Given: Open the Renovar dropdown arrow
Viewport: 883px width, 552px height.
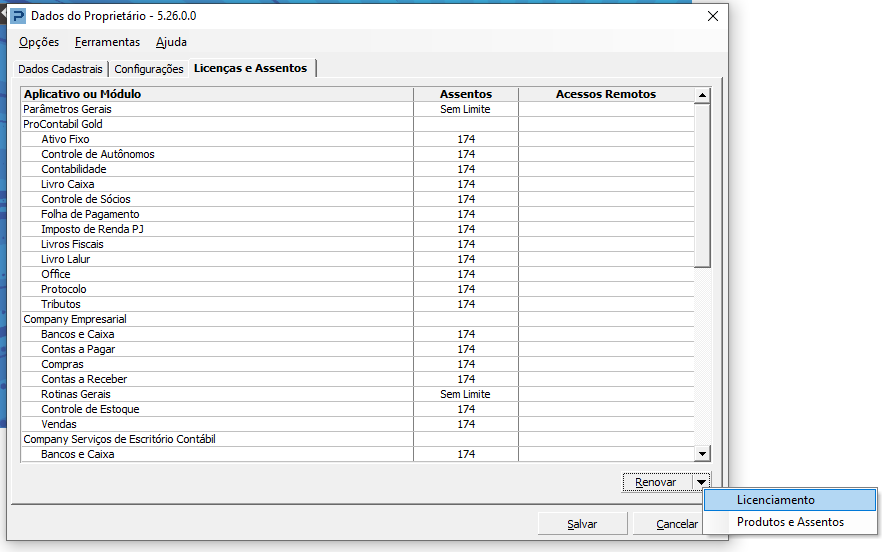Looking at the screenshot, I should (701, 482).
